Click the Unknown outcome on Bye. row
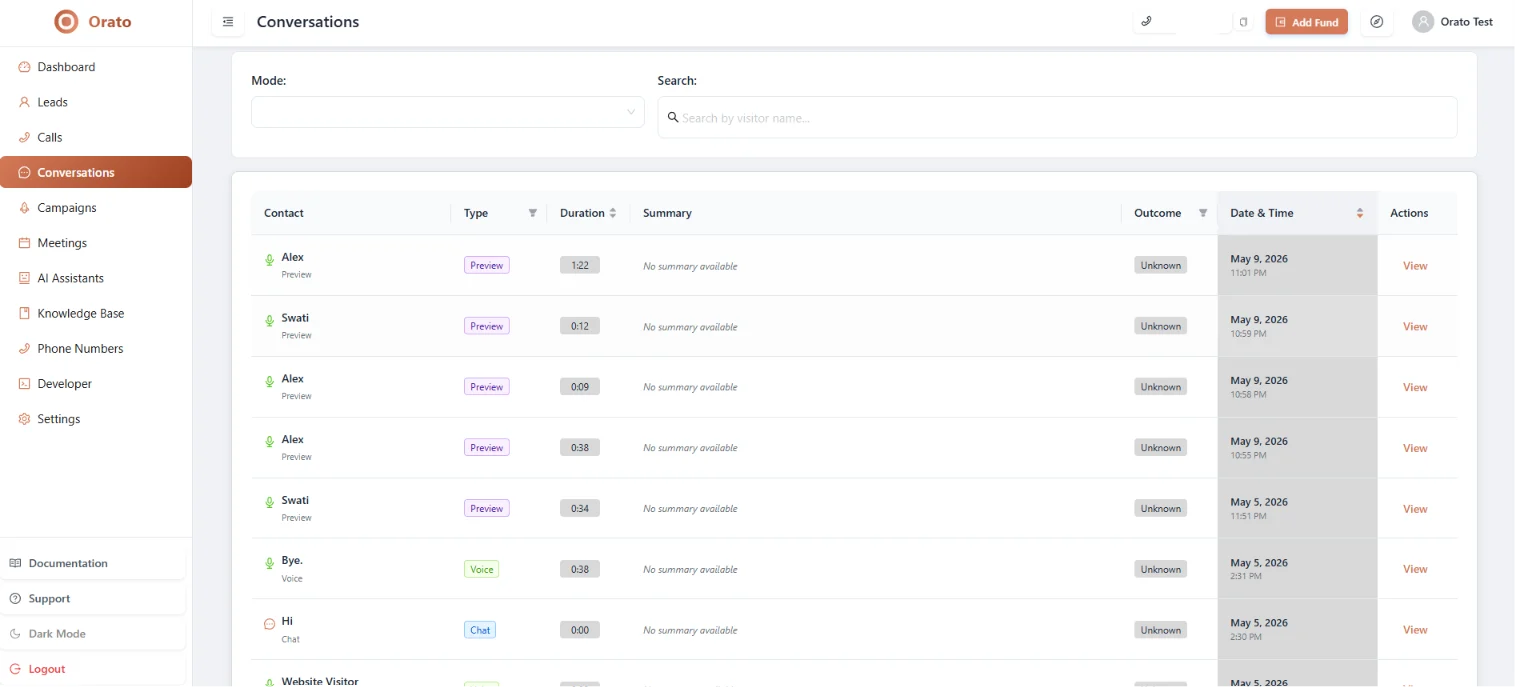The image size is (1515, 687). click(x=1161, y=569)
